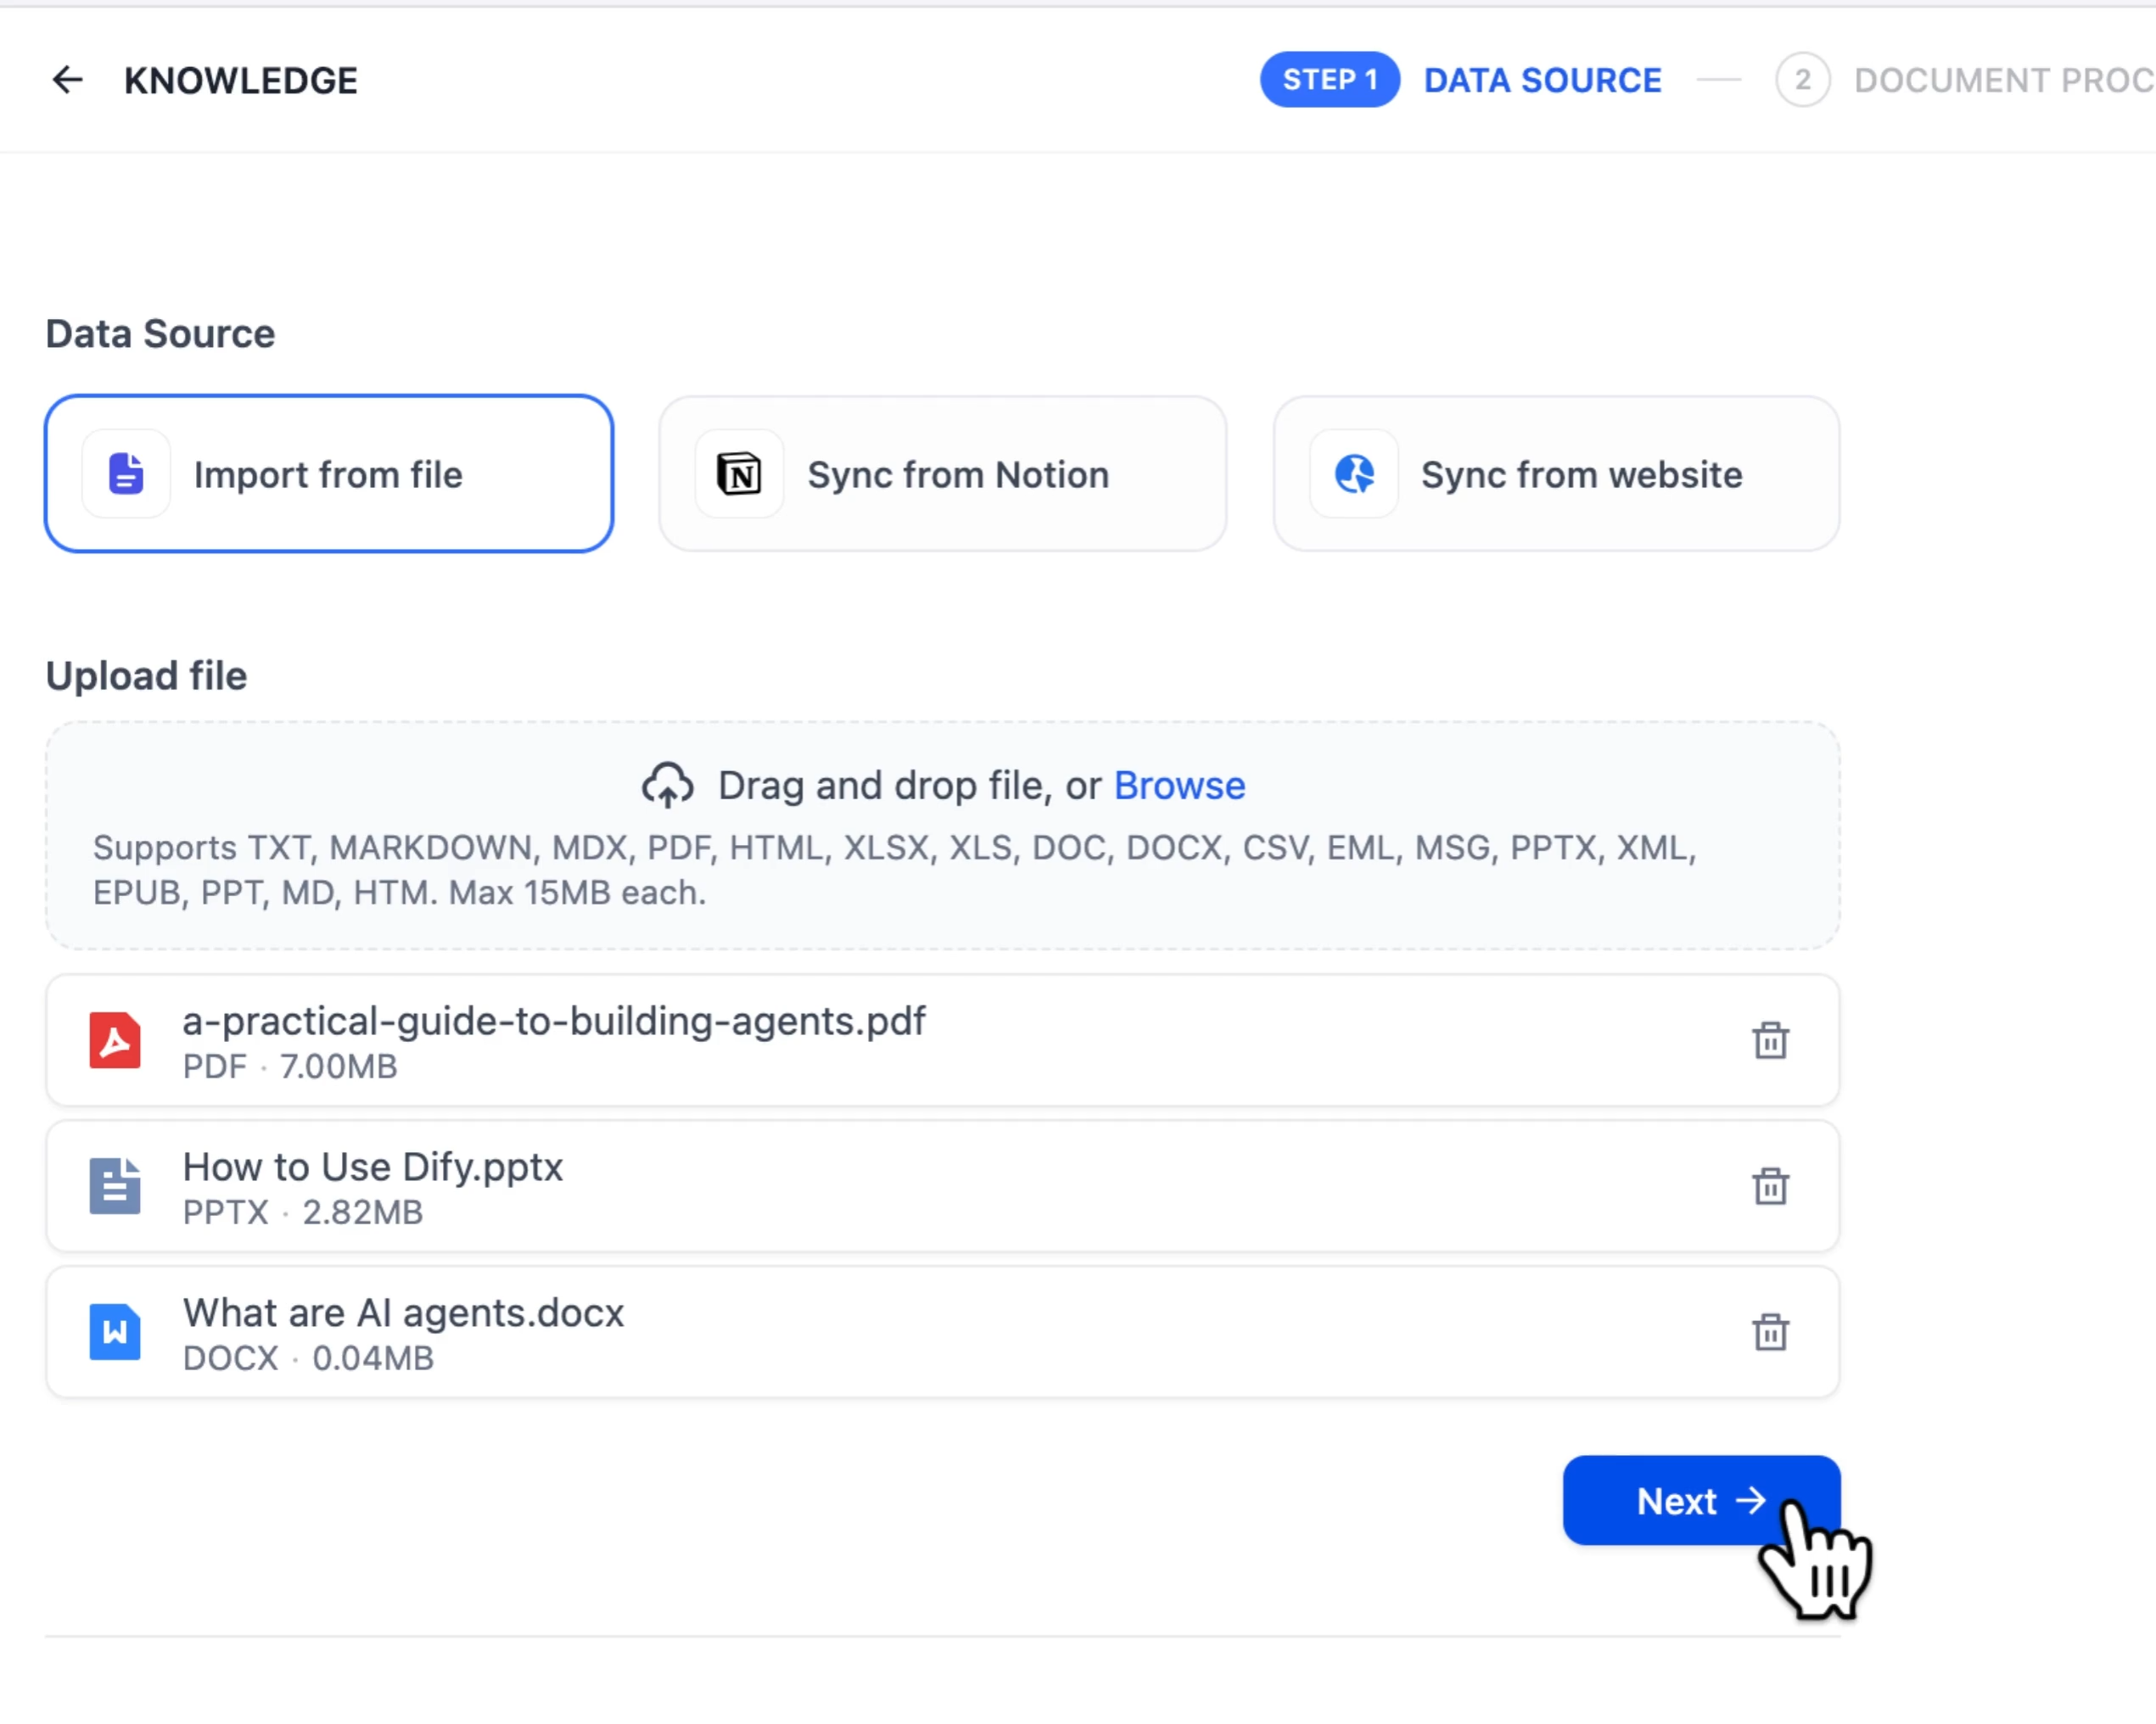Click the blue DOCX Word icon
This screenshot has height=1724, width=2156.
[115, 1331]
